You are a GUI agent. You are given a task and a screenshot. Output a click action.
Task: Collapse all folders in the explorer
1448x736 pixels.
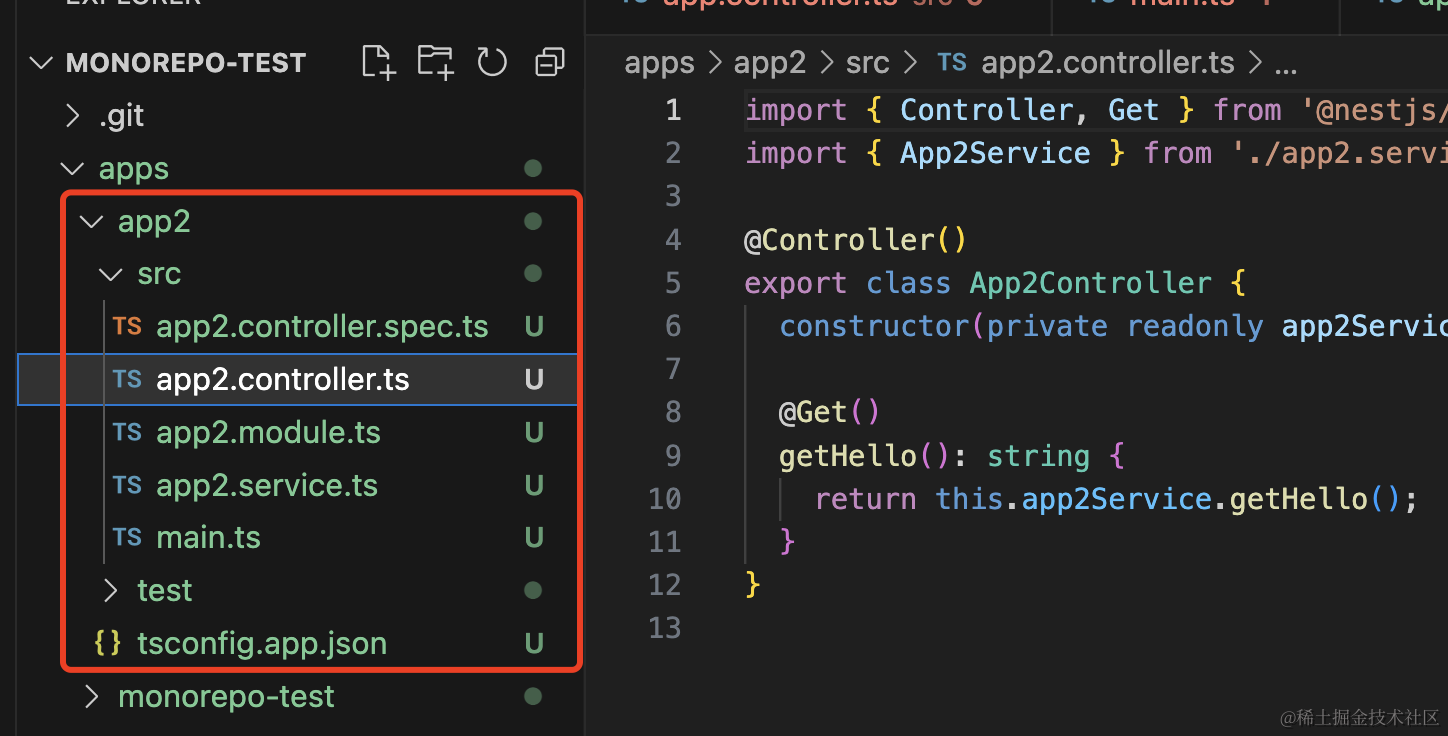549,63
